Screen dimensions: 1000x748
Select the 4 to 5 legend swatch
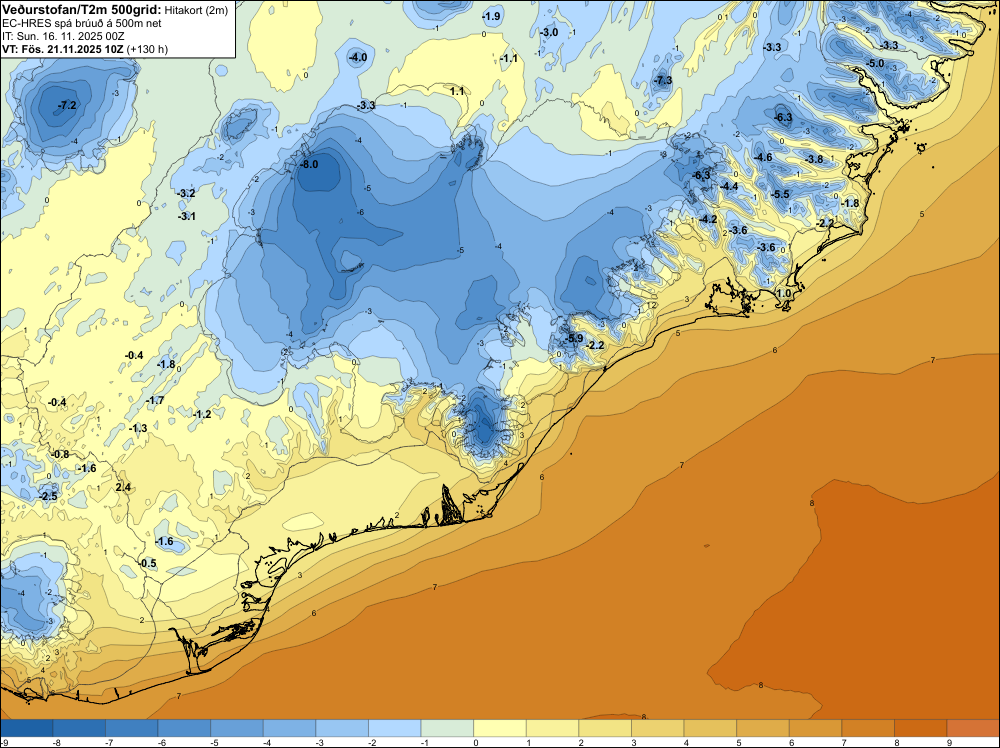coord(710,728)
